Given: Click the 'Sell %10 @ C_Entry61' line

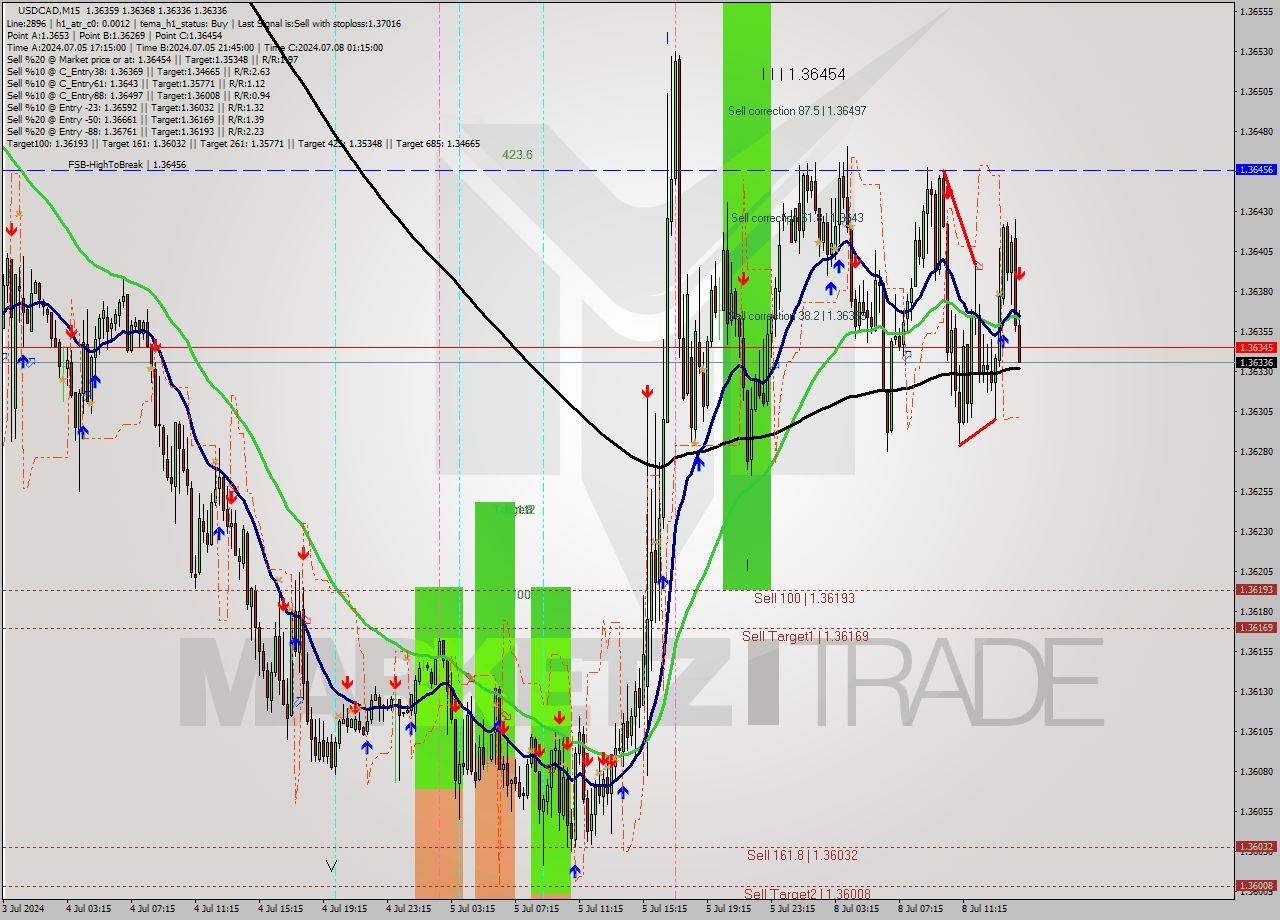Looking at the screenshot, I should [135, 83].
